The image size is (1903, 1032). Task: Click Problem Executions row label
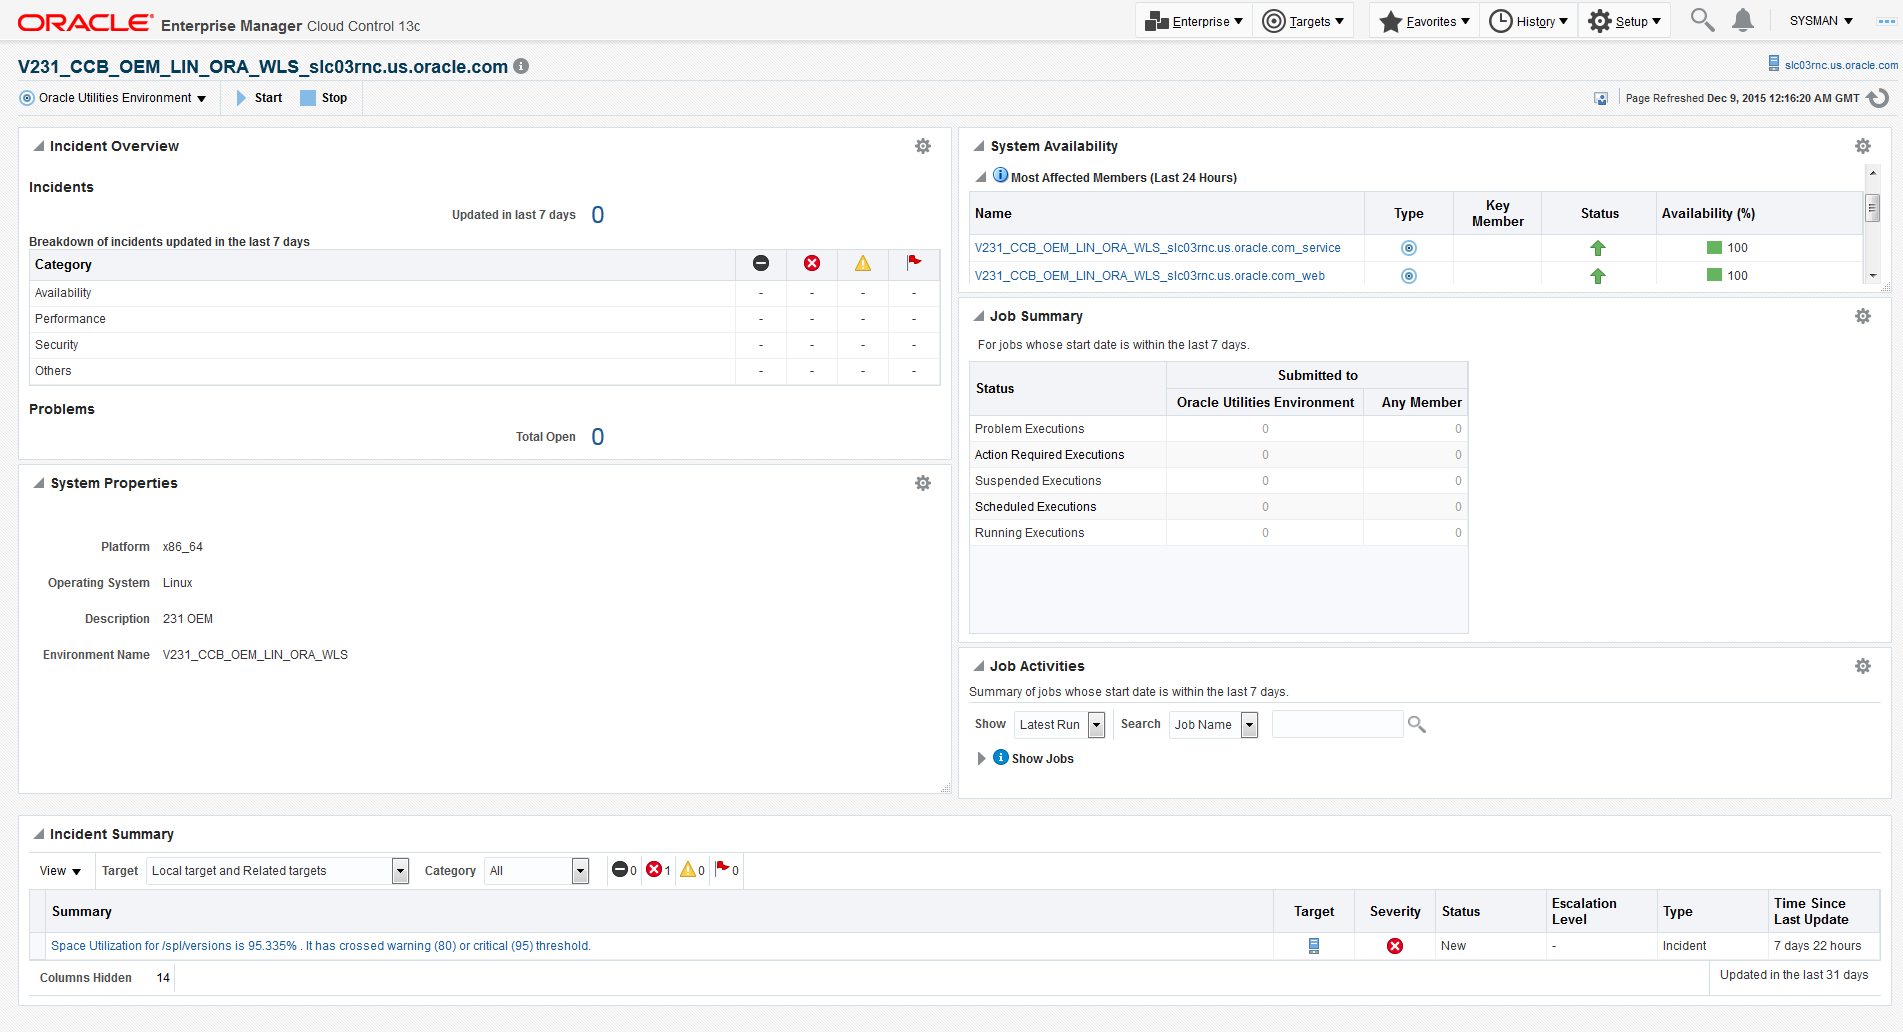pos(1029,429)
